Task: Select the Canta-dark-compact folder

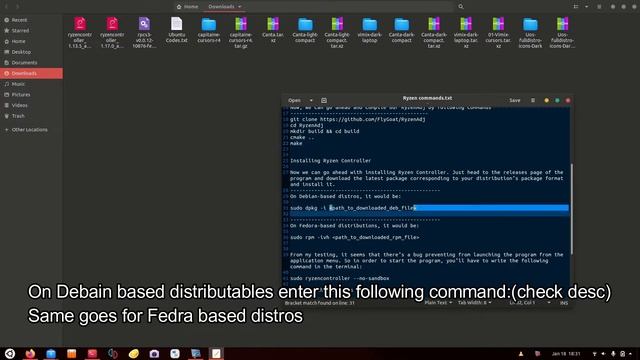Action: (402, 30)
